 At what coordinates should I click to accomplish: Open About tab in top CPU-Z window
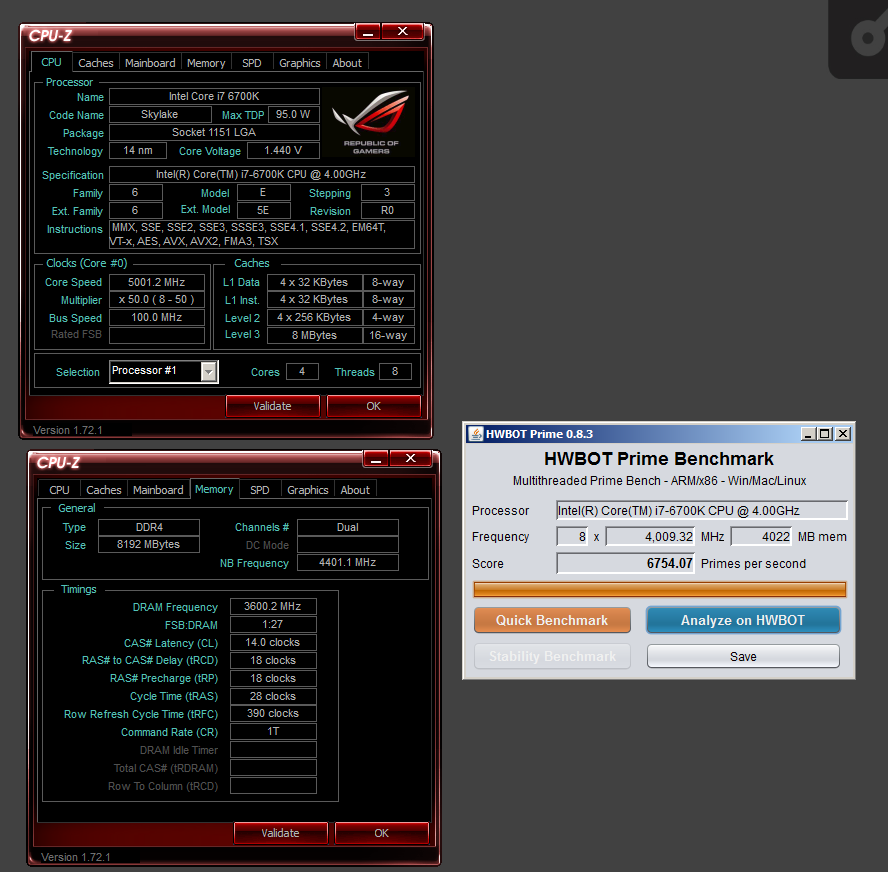coord(347,63)
